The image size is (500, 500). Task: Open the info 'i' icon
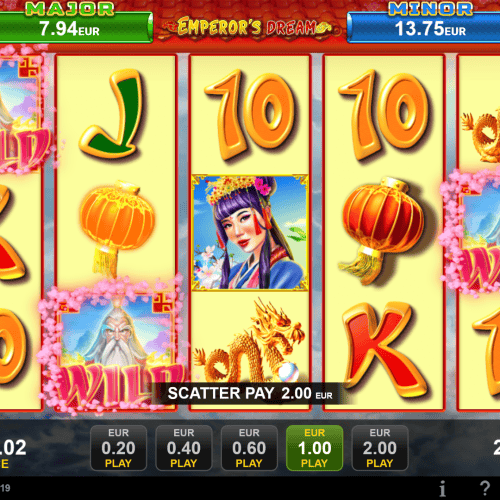(442, 489)
